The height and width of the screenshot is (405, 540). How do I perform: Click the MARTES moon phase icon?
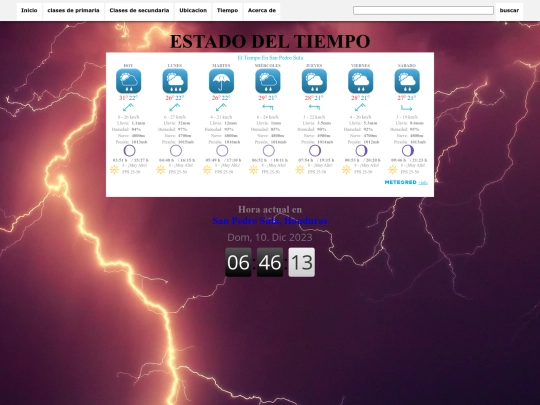pyautogui.click(x=222, y=150)
